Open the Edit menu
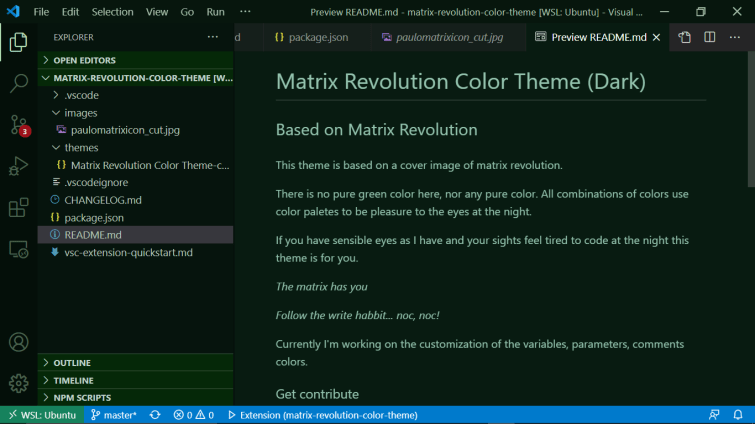The height and width of the screenshot is (424, 755). coord(70,12)
